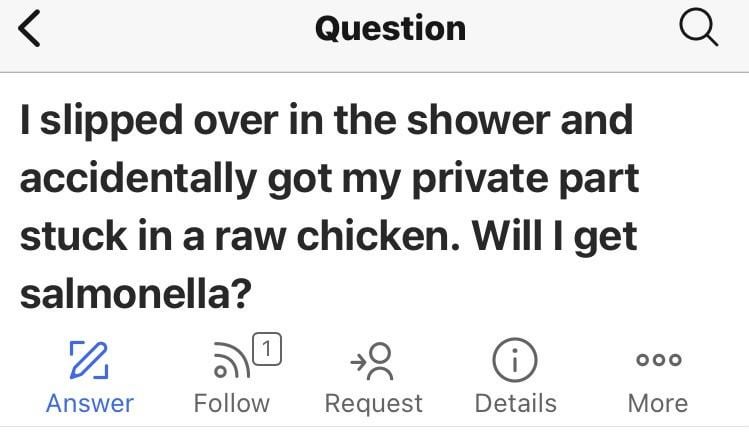
Task: Open the Details info circle icon
Action: point(515,360)
